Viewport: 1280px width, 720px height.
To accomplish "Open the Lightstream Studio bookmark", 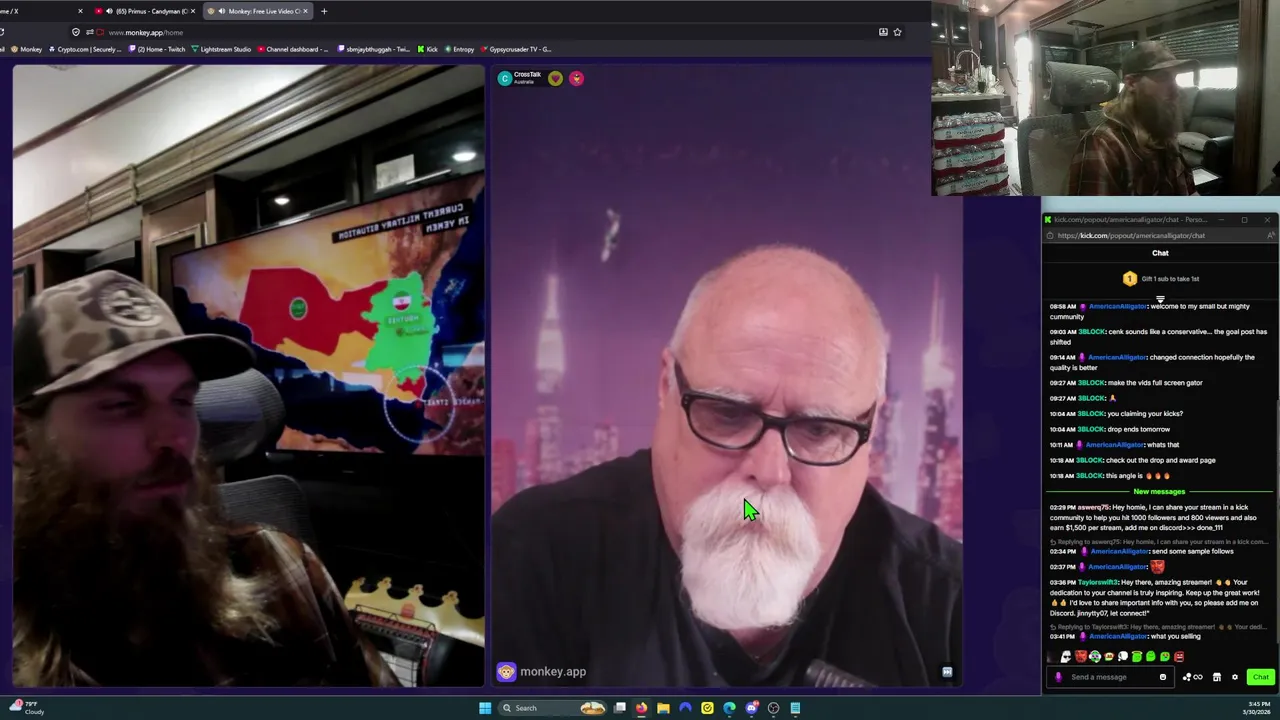I will (220, 49).
